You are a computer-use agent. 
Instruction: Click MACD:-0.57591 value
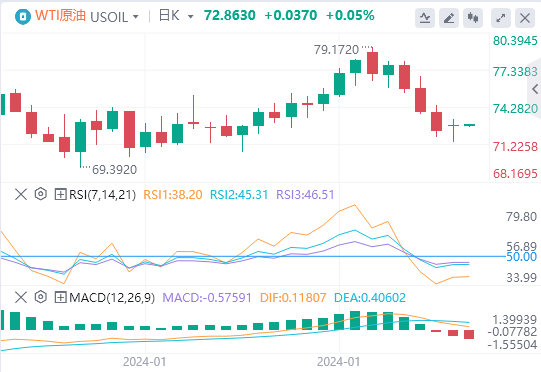coord(207,297)
